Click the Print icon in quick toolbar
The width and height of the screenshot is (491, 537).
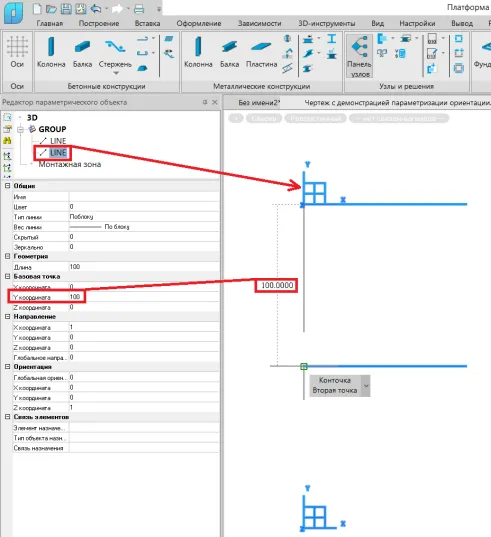139,9
